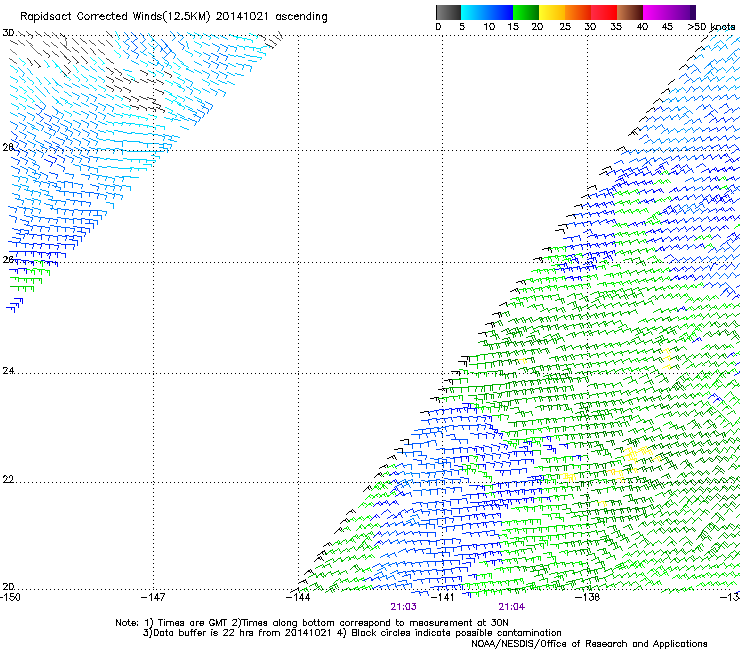The image size is (740, 650).
Task: Click the purple time stamp '21:03'
Action: point(404,607)
